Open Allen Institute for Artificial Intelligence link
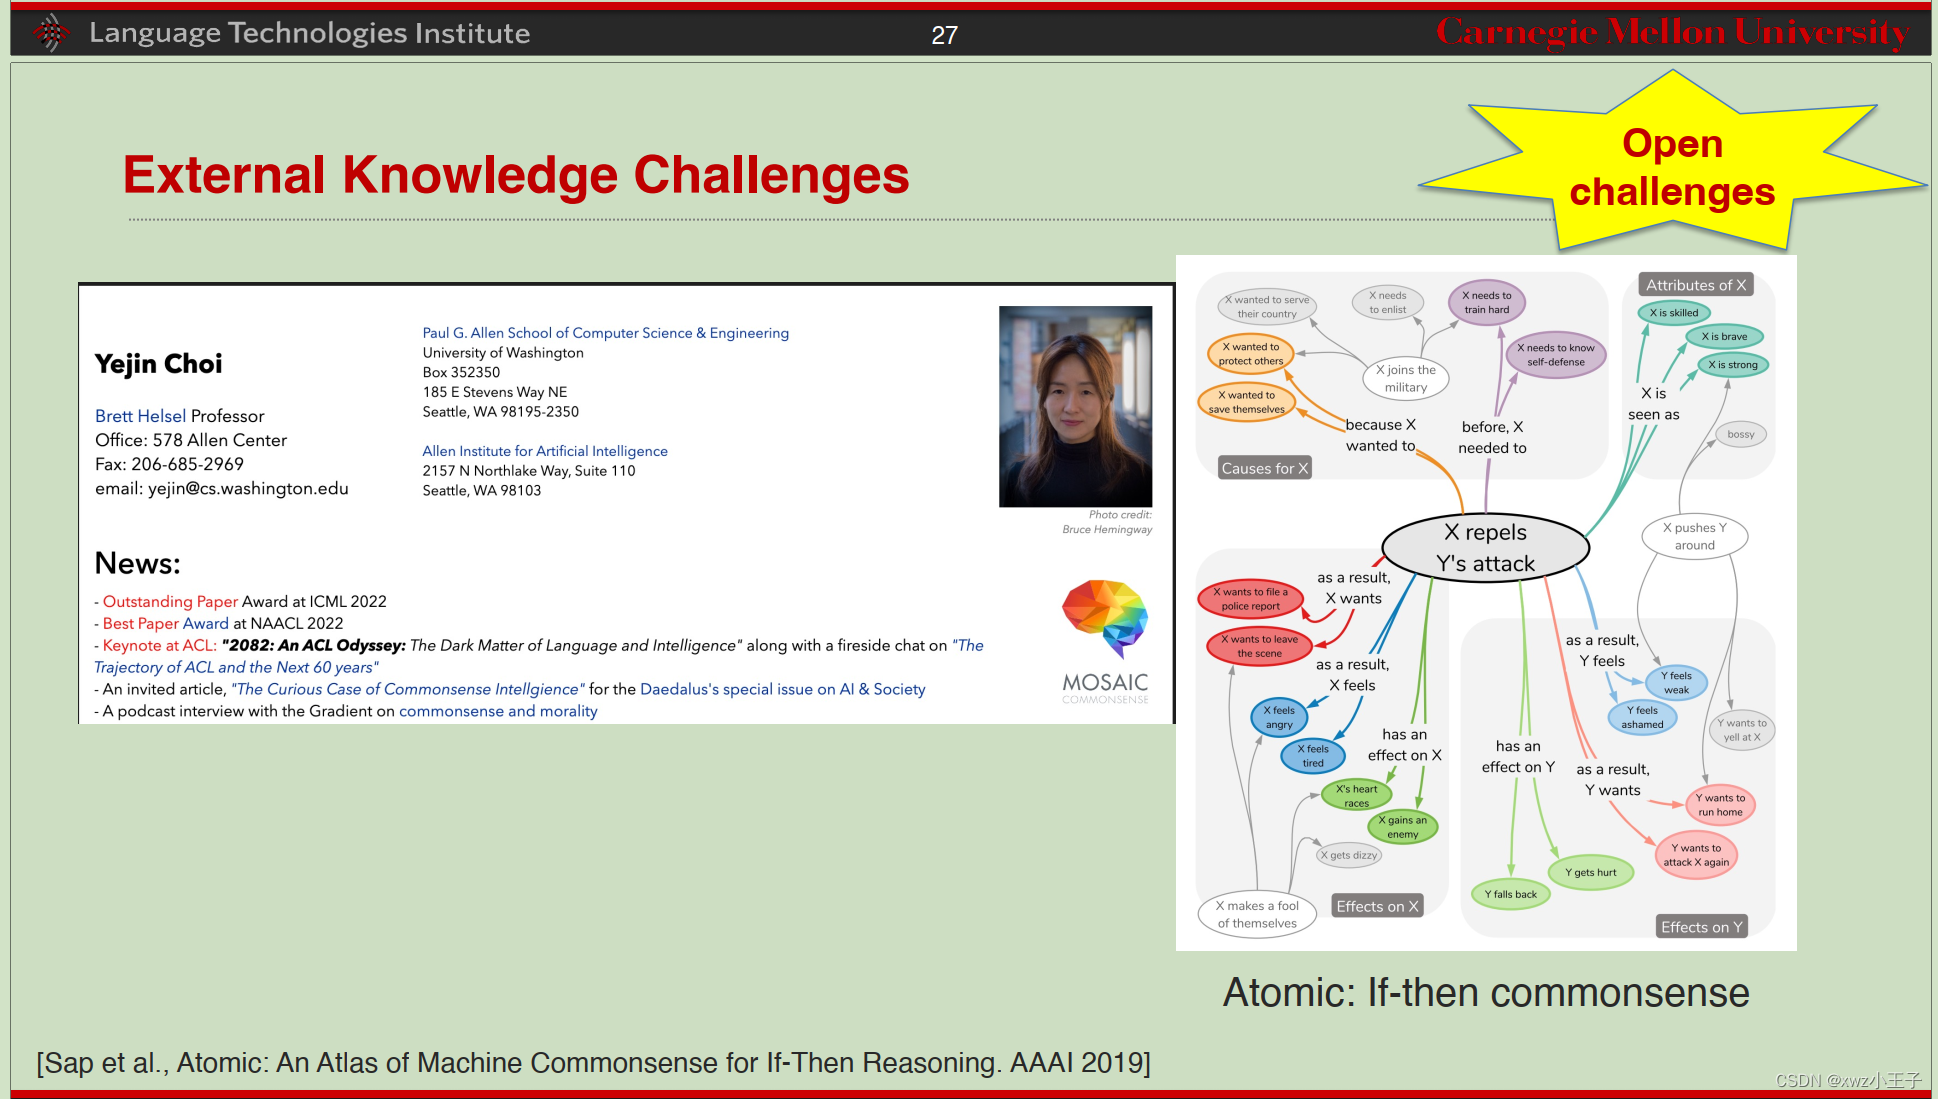The image size is (1938, 1099). click(544, 451)
